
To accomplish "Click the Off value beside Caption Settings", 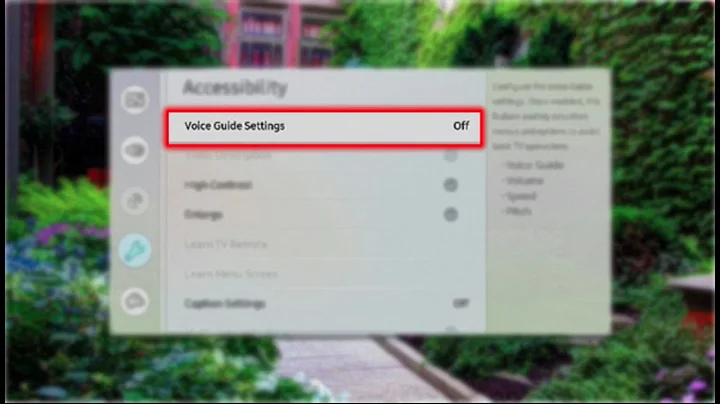I will [461, 303].
